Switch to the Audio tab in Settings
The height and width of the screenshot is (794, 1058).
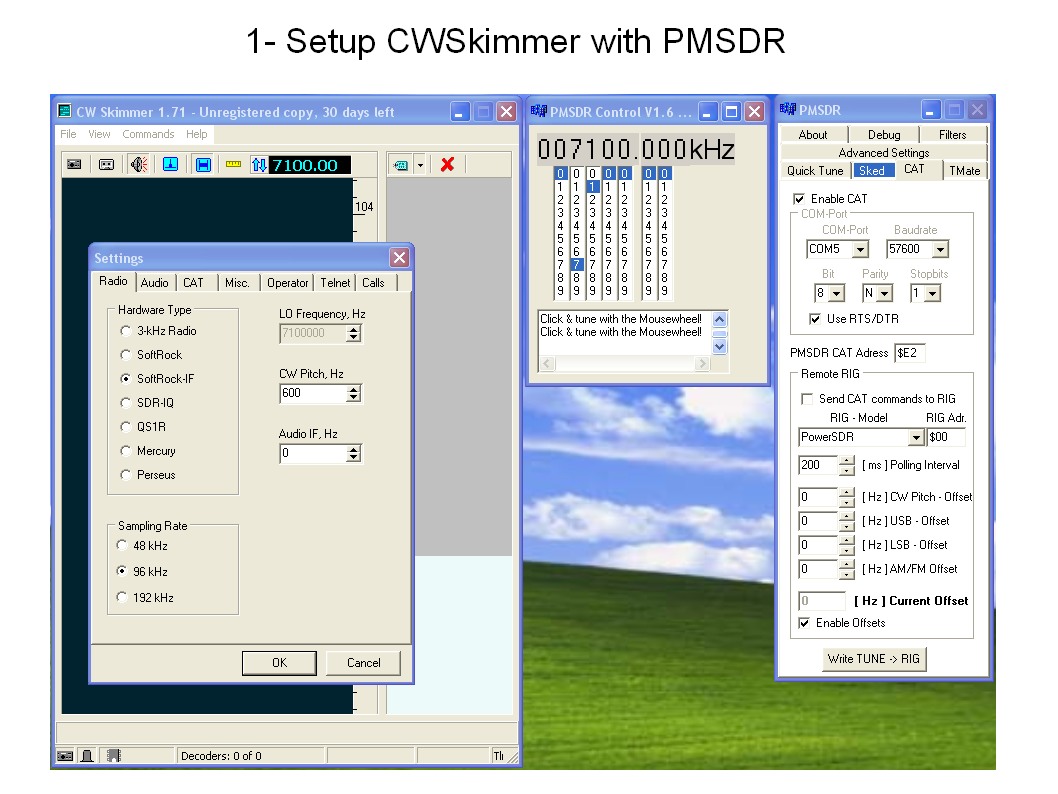pyautogui.click(x=155, y=283)
